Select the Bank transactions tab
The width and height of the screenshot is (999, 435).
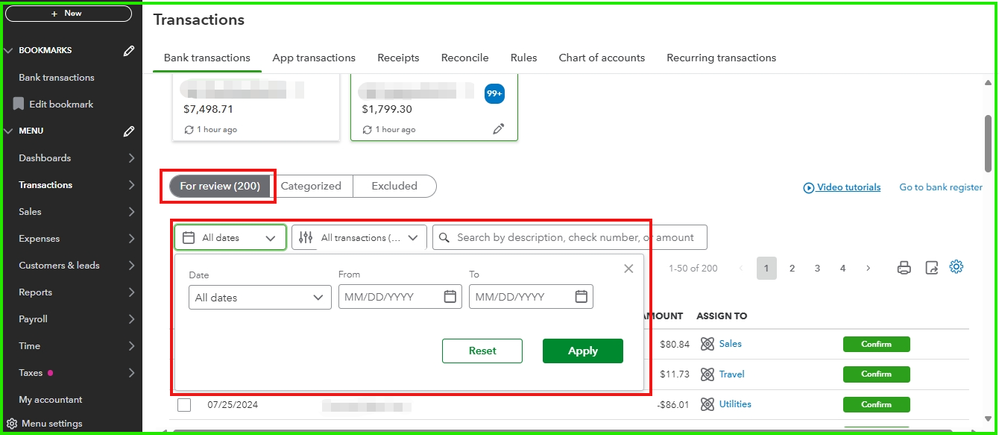tap(207, 58)
